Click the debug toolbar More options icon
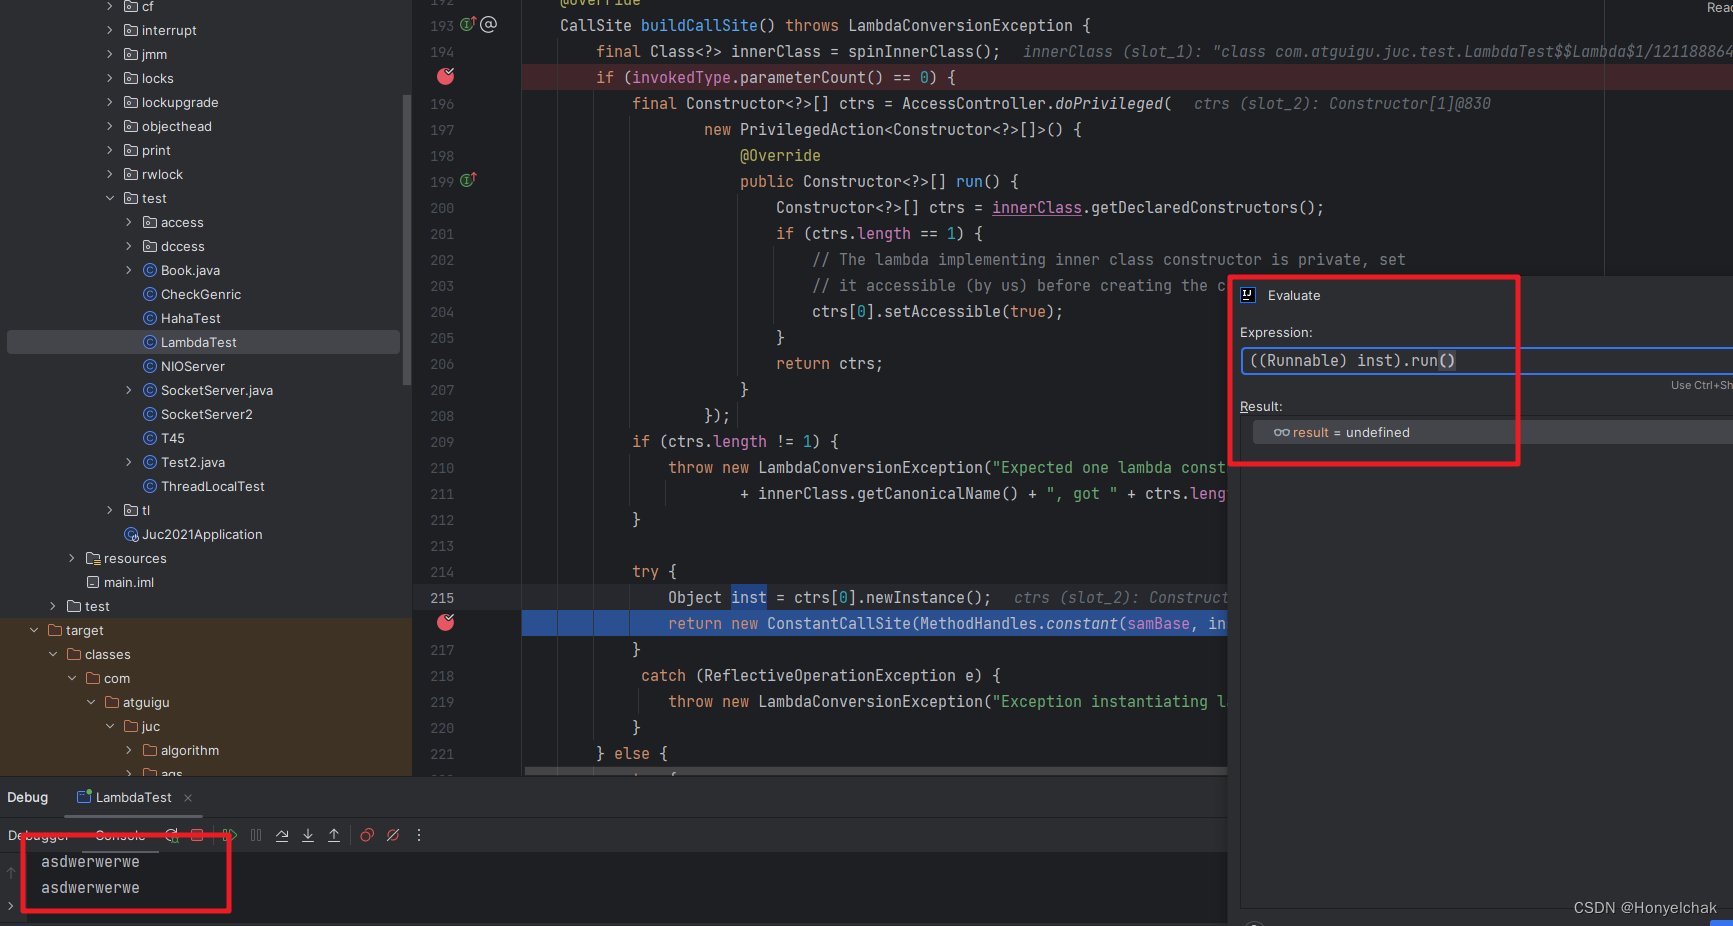 (419, 835)
